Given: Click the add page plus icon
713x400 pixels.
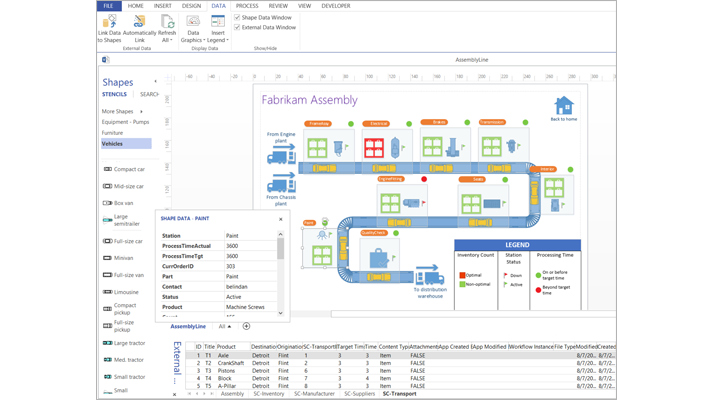Looking at the screenshot, I should pyautogui.click(x=246, y=326).
